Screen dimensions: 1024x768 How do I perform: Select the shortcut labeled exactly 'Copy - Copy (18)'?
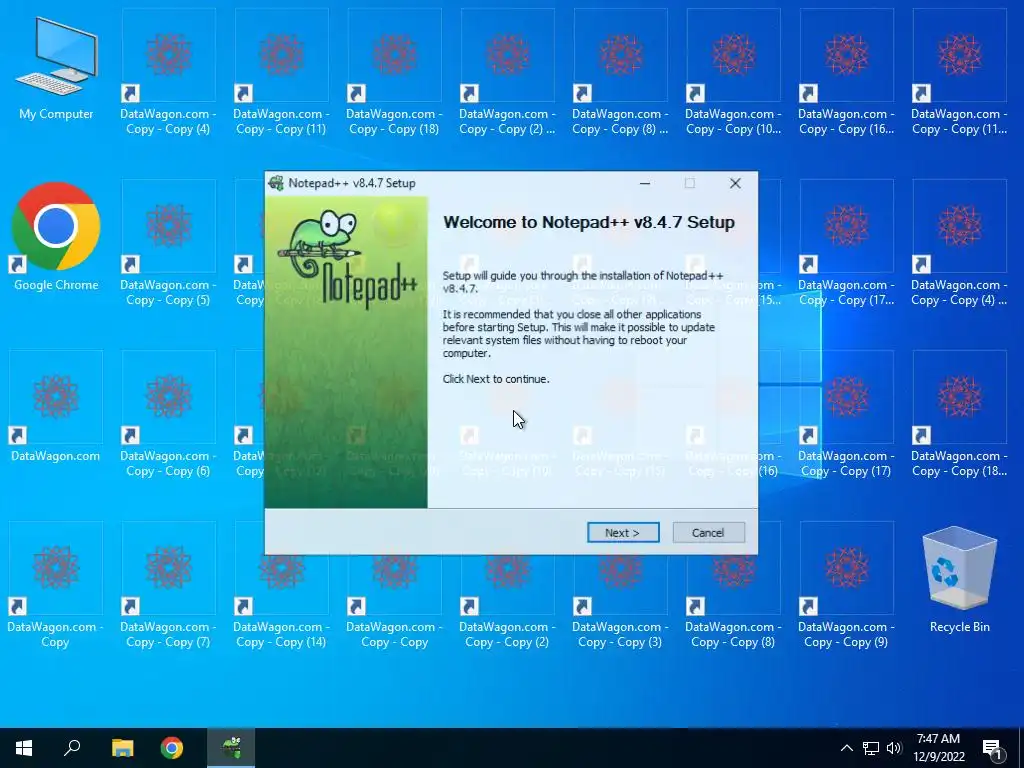(x=394, y=72)
